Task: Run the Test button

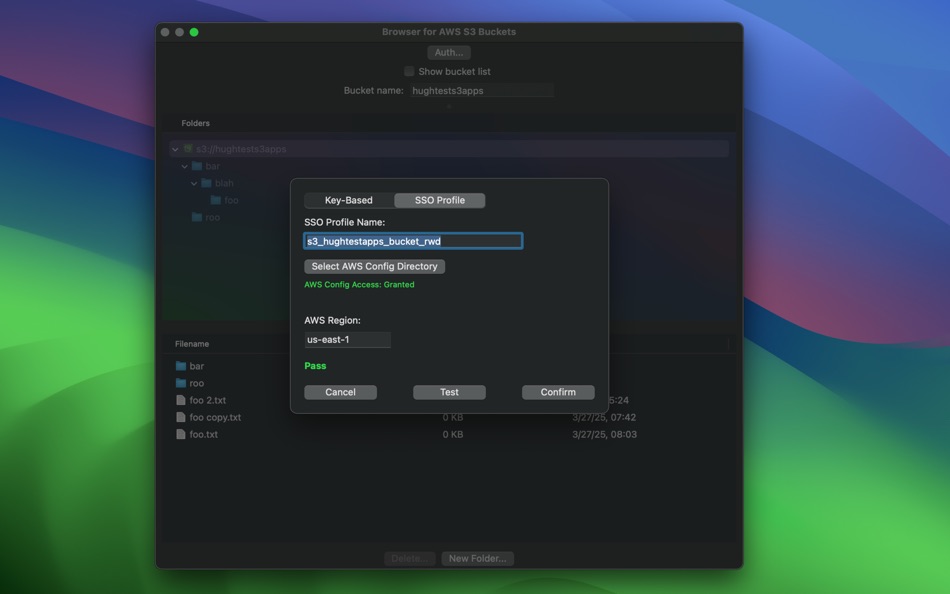Action: click(449, 392)
